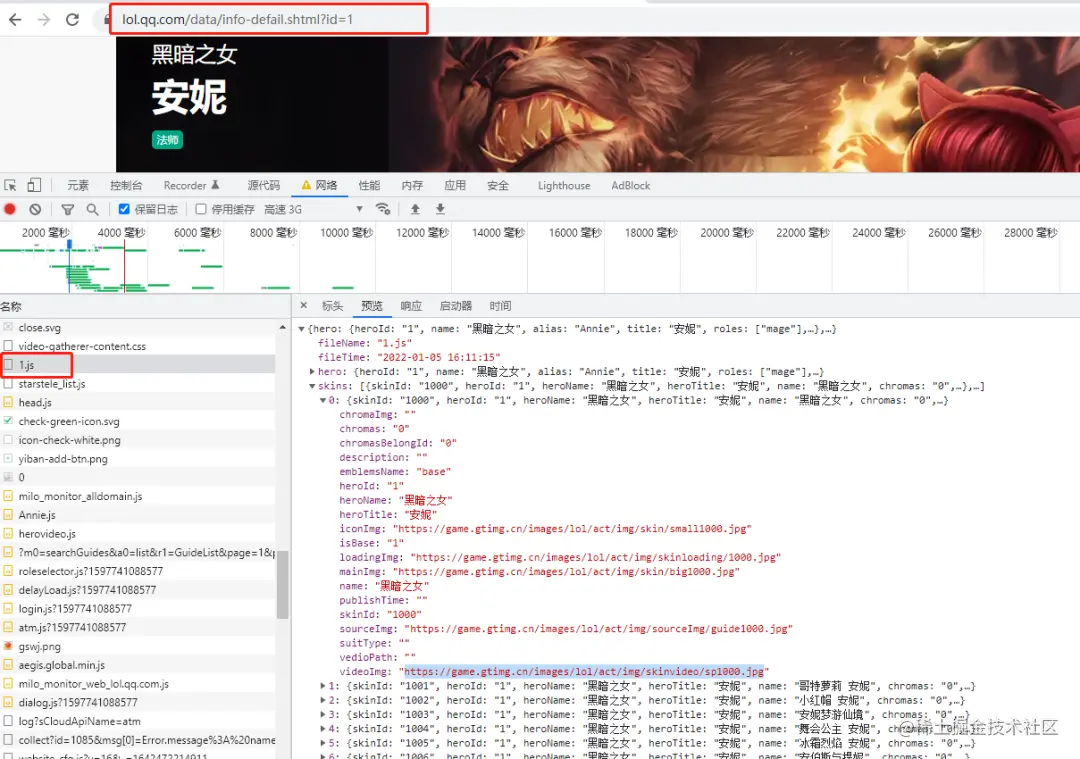
Task: Show the 启动器 tab of request details
Action: pos(456,306)
